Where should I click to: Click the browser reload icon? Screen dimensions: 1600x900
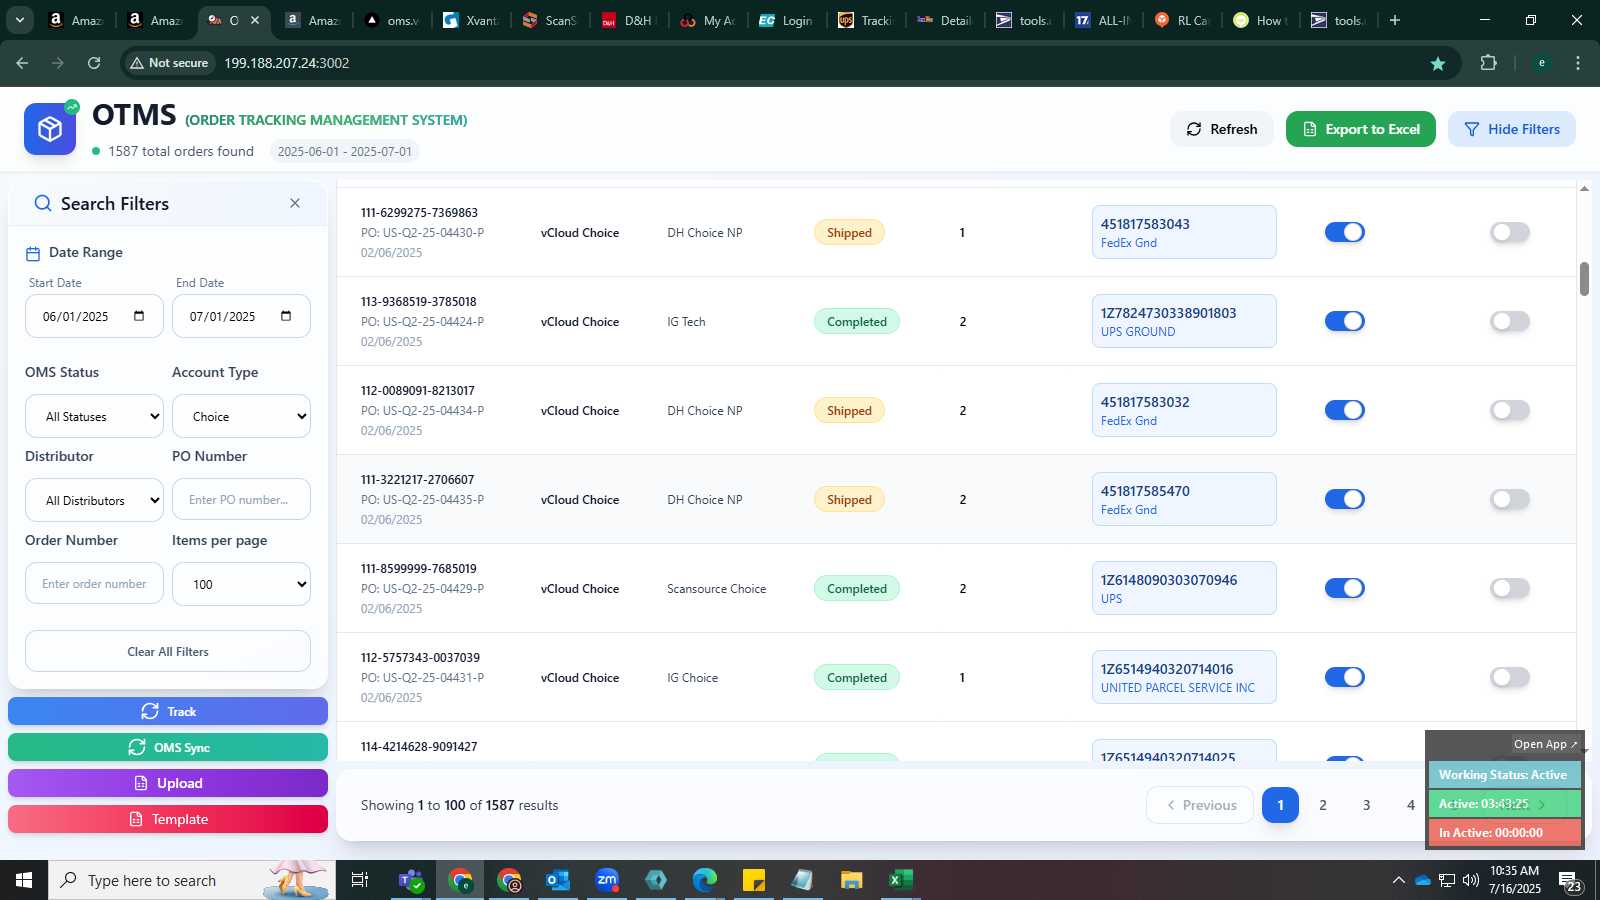click(94, 63)
